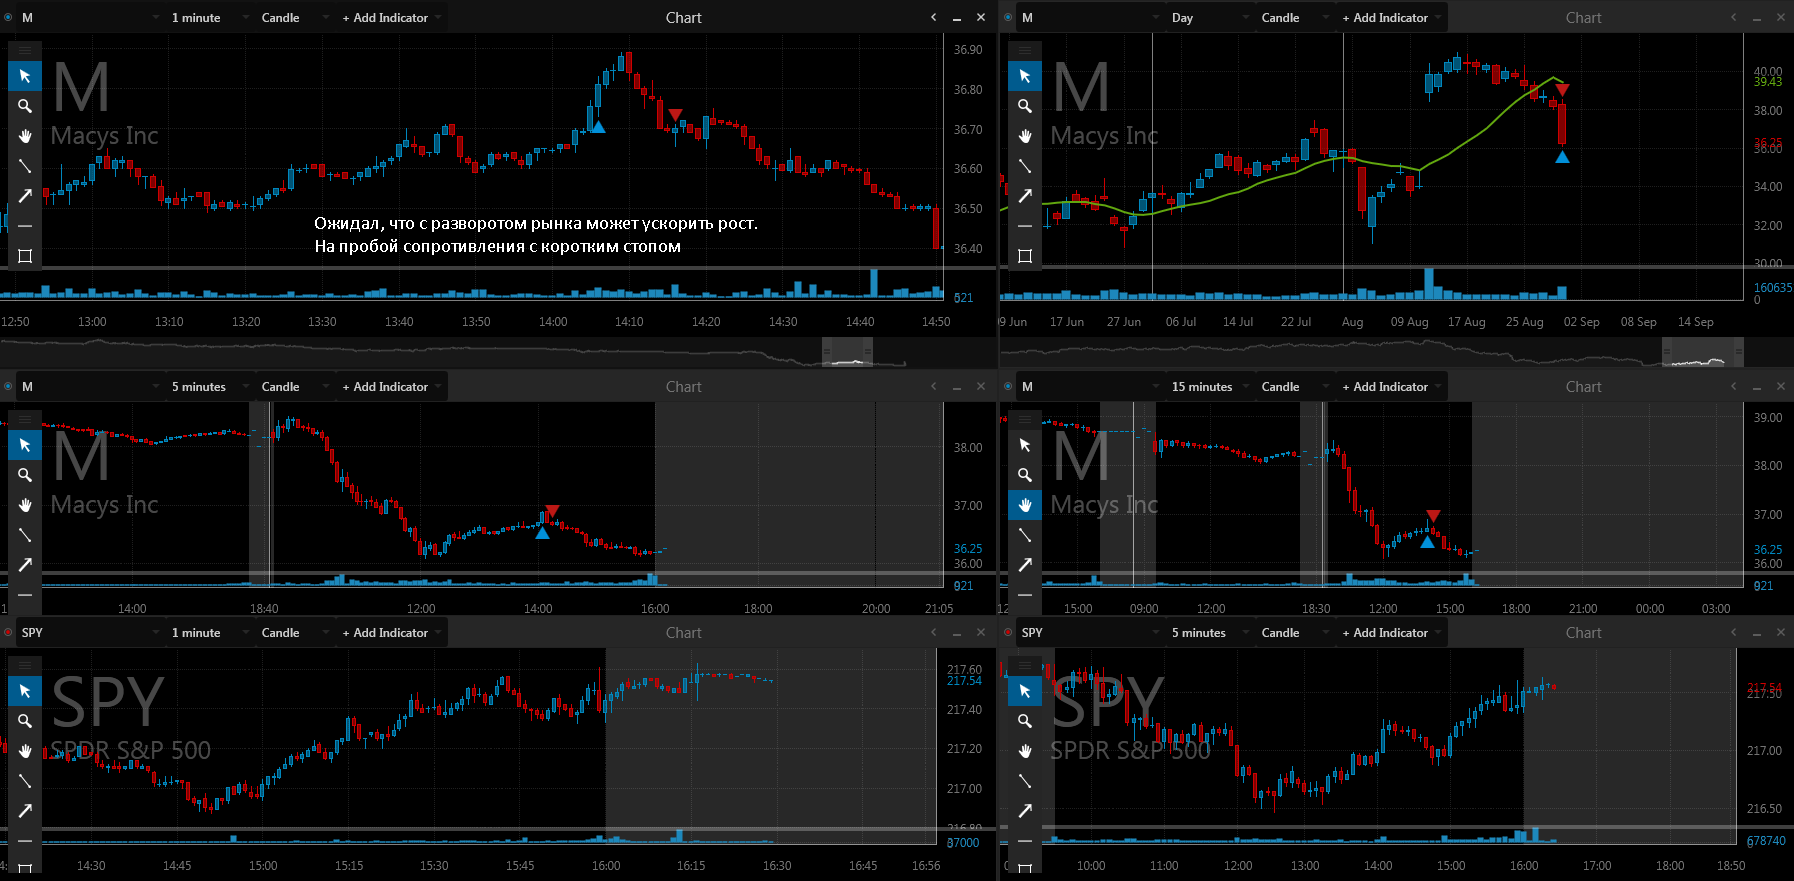1794x881 pixels.
Task: Click the navigator range thumb under M 1 minute chart
Action: tap(847, 352)
